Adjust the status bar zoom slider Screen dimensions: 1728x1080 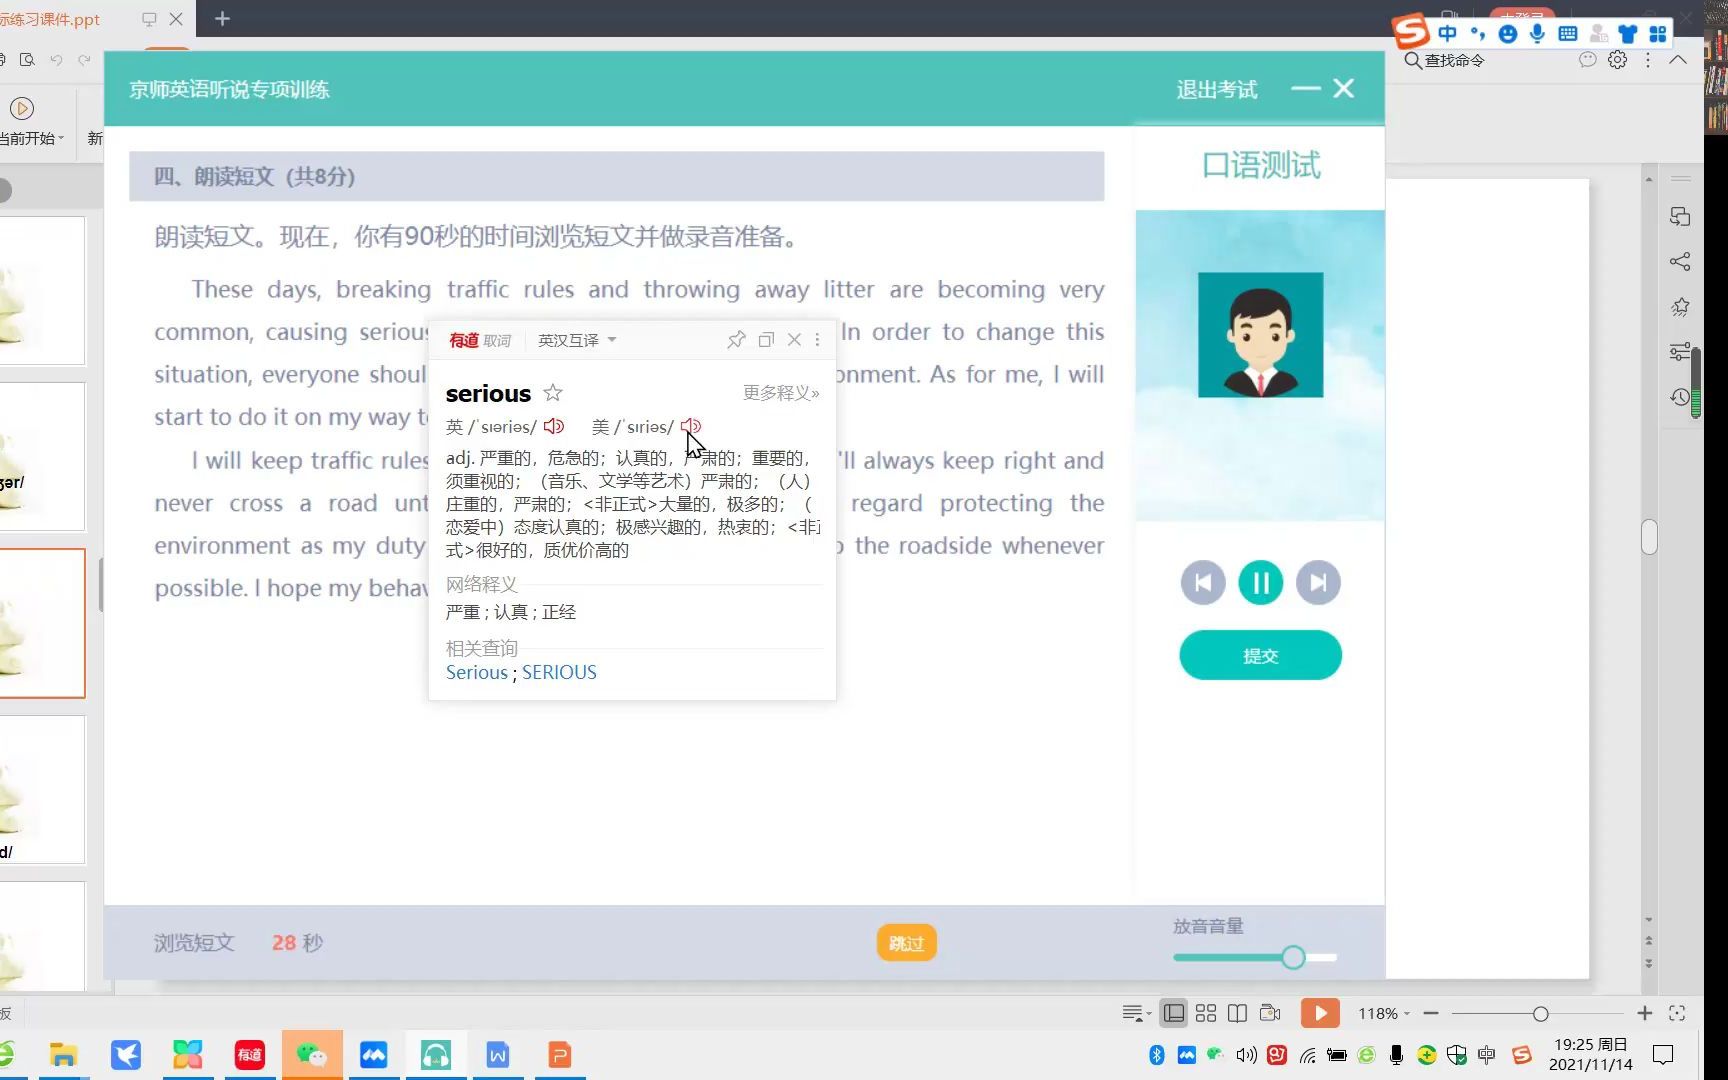[1540, 1013]
